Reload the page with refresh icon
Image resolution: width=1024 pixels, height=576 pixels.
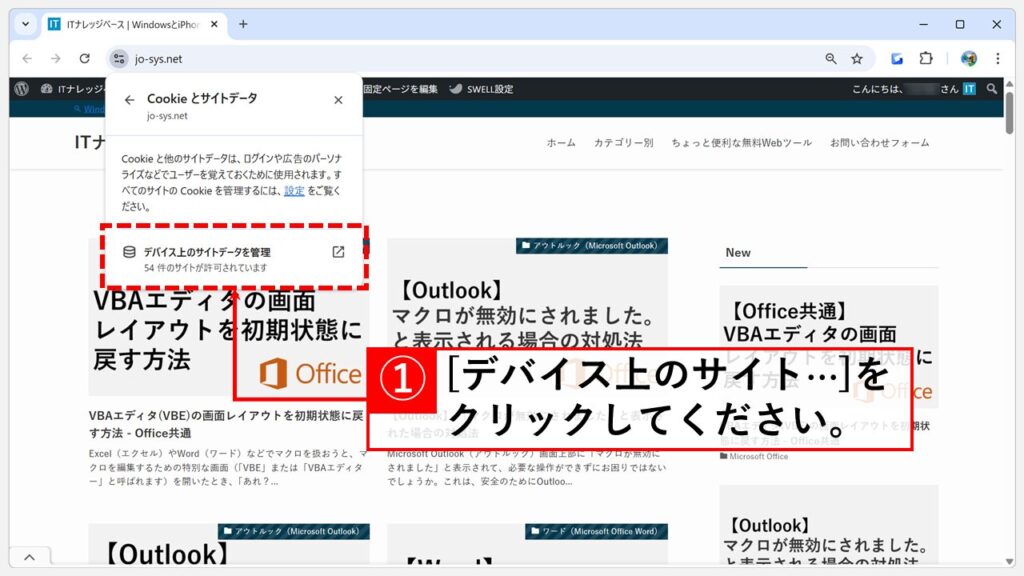coord(84,59)
